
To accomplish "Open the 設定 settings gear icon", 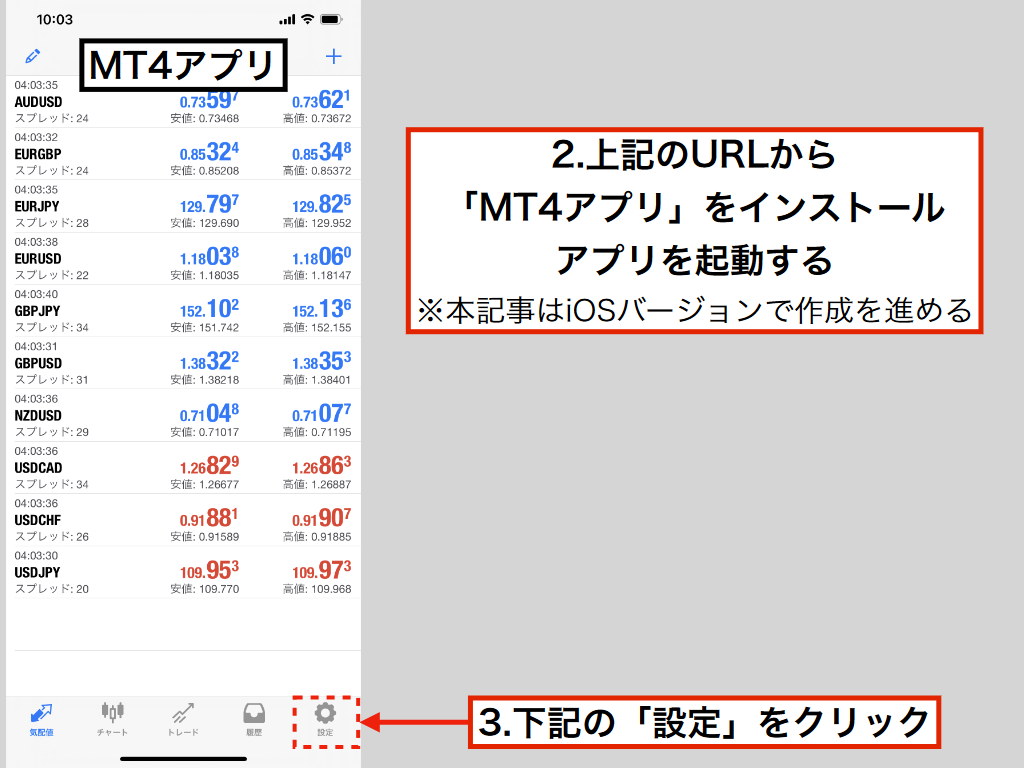I will coord(323,717).
